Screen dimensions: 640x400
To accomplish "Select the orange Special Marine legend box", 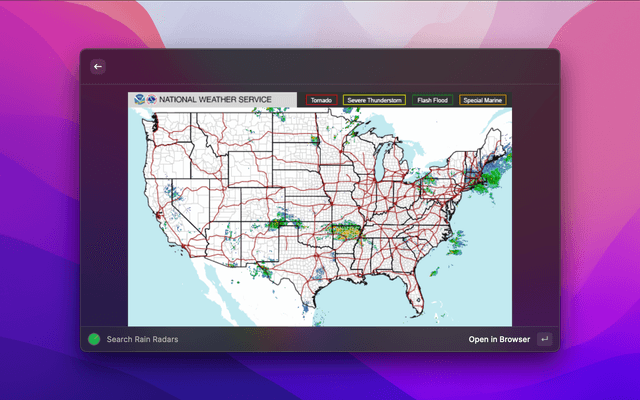I will pyautogui.click(x=483, y=100).
